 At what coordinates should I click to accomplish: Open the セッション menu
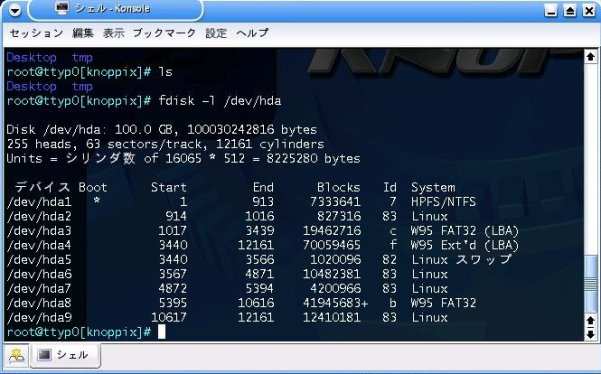(x=36, y=33)
